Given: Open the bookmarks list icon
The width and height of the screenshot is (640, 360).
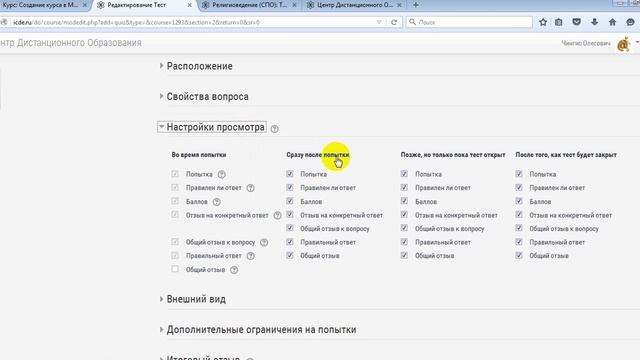Looking at the screenshot, I should (559, 22).
